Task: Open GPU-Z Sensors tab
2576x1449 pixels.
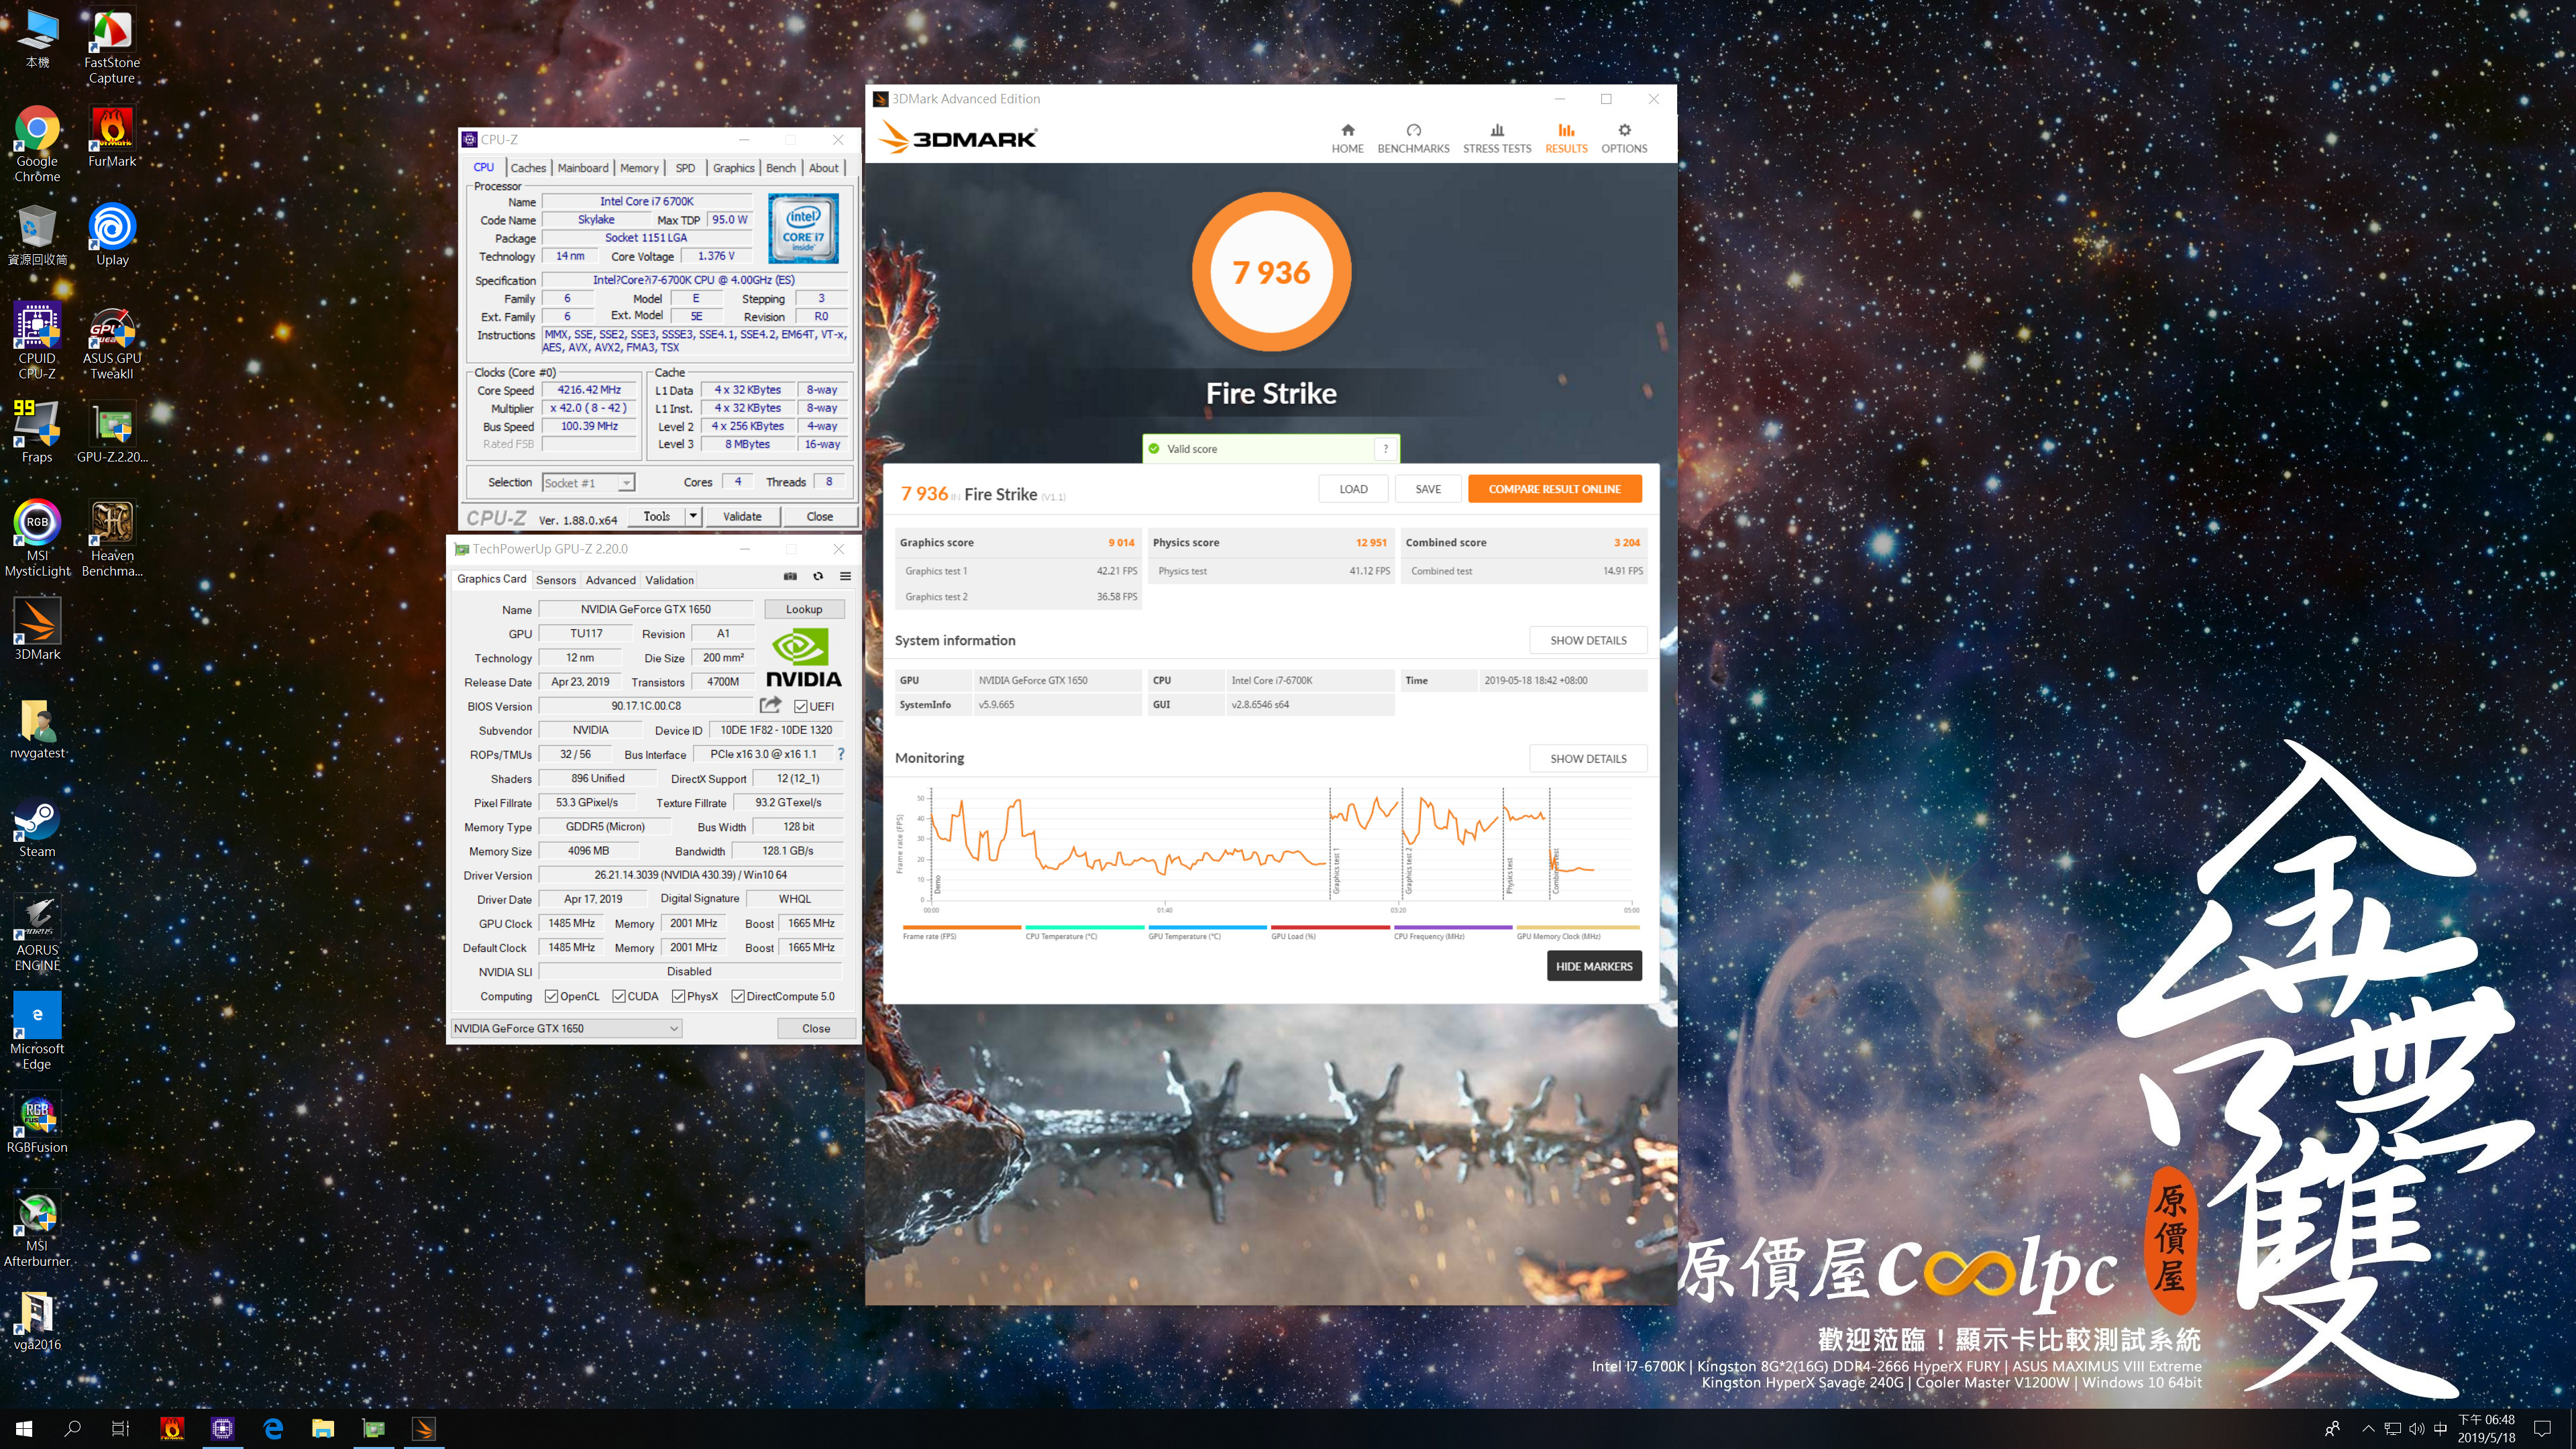Action: pyautogui.click(x=555, y=580)
